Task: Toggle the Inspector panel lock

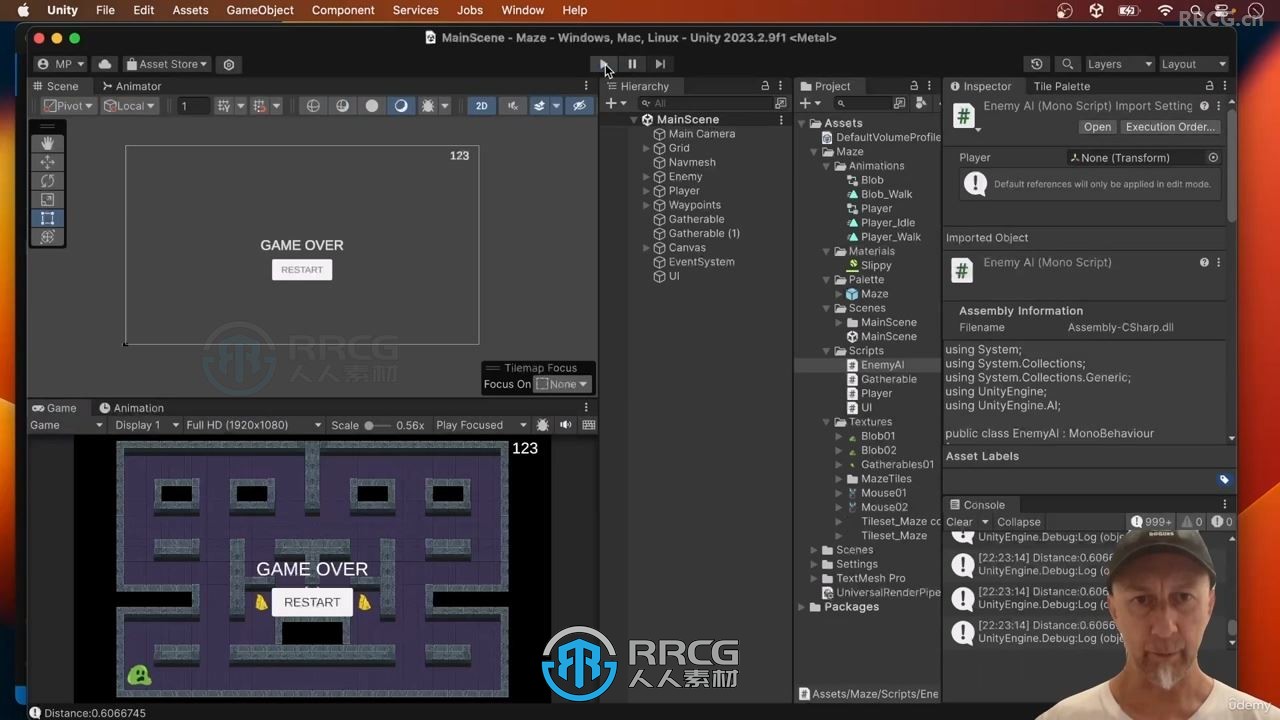Action: [1209, 86]
